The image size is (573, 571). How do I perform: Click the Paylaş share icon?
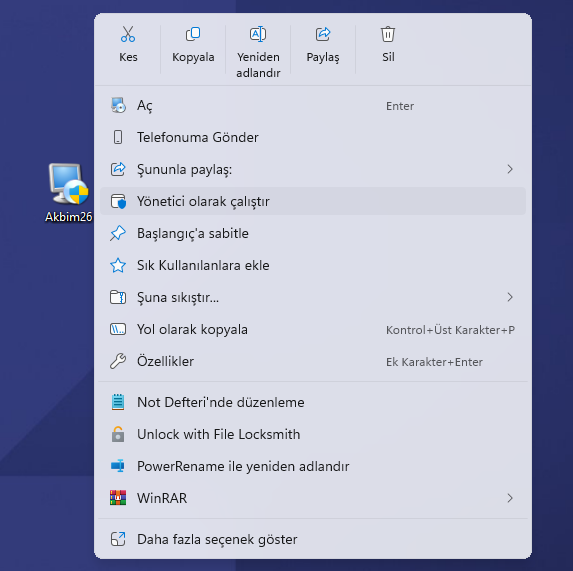323,34
